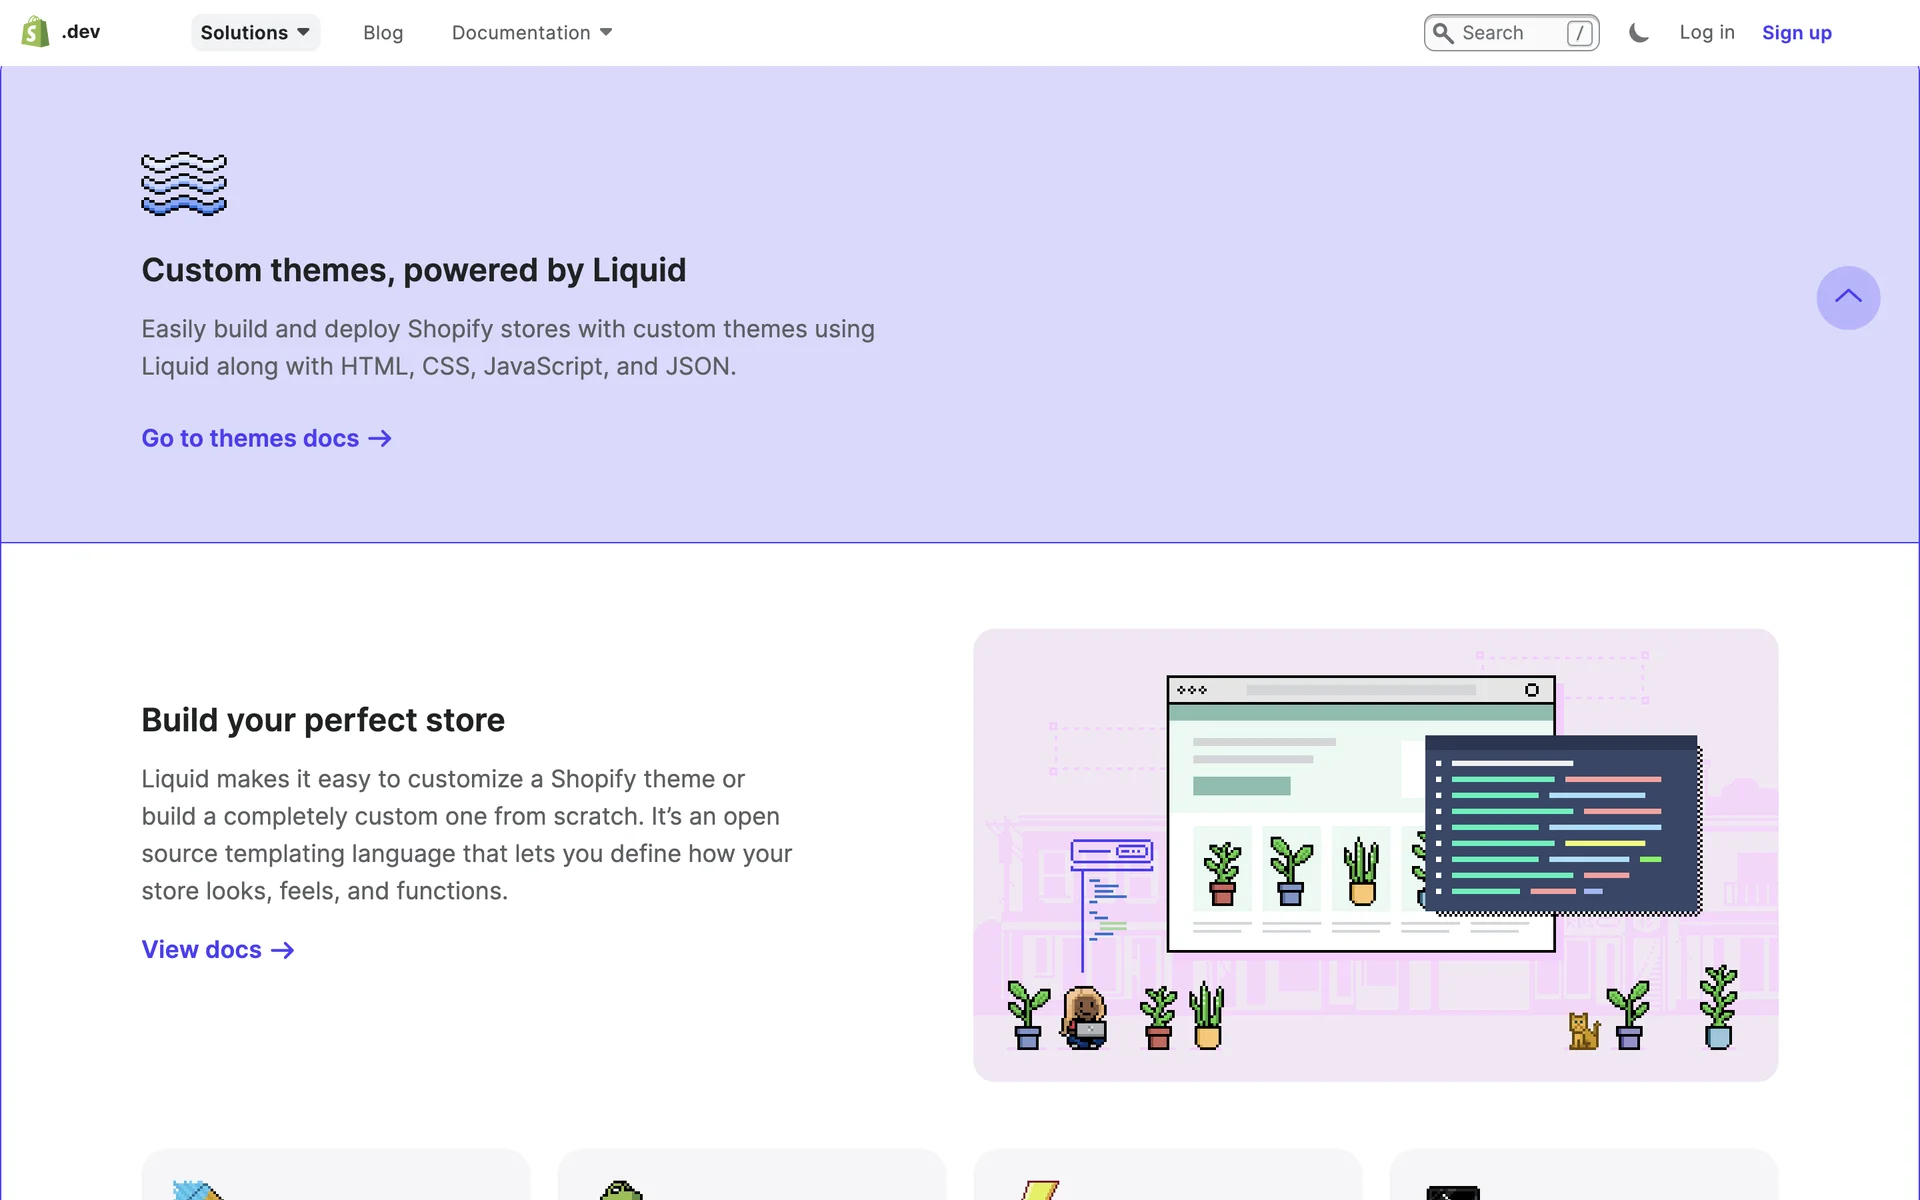Click the caret arrow next to Documentation
The image size is (1920, 1200).
tap(606, 33)
